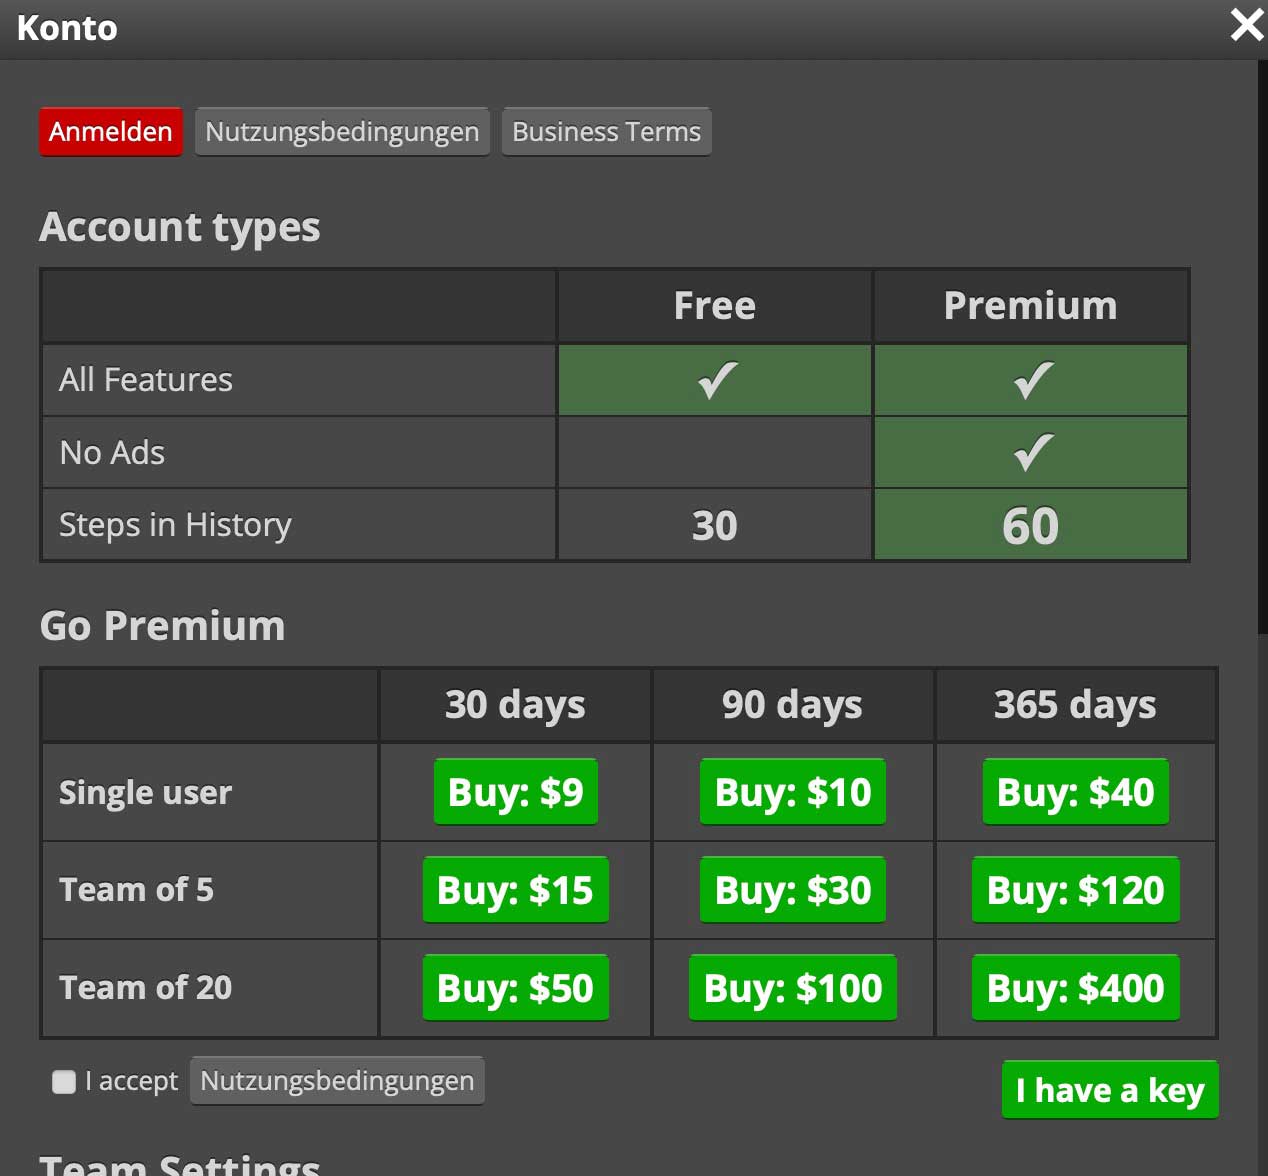
Task: Close the Konto dialog with X
Action: pyautogui.click(x=1246, y=25)
